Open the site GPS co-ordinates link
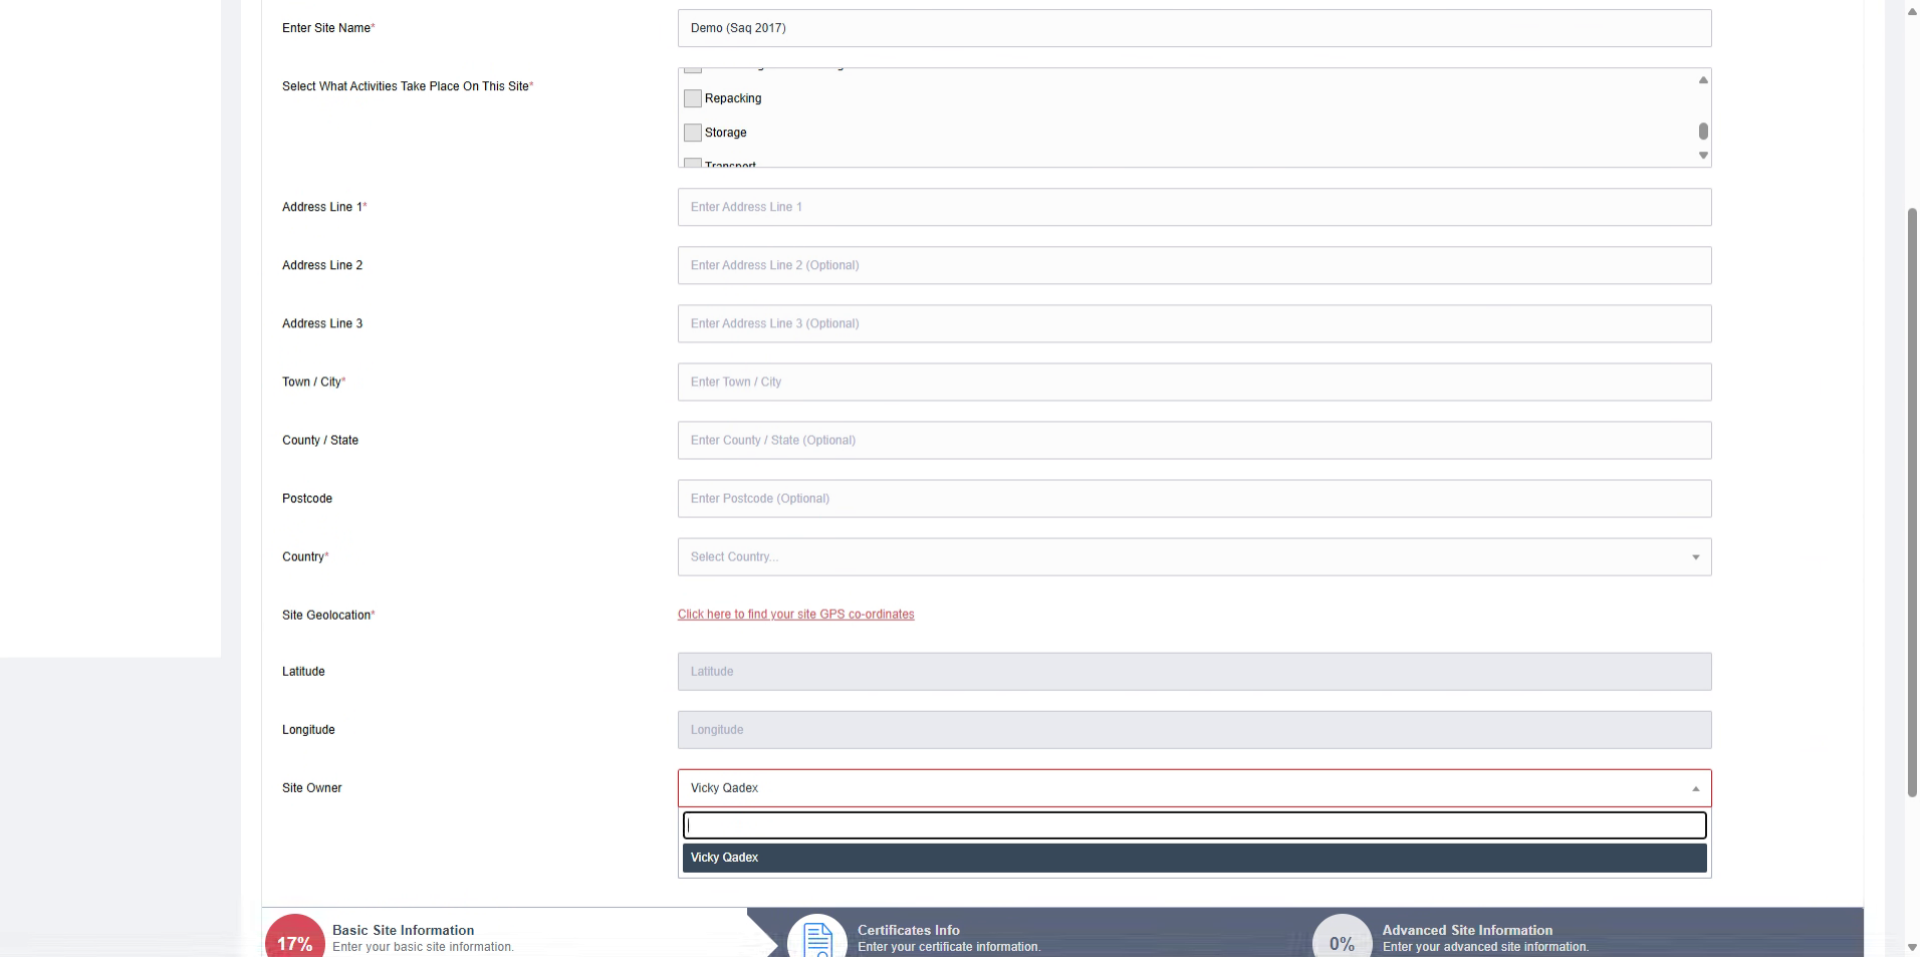This screenshot has height=957, width=1920. pos(796,614)
